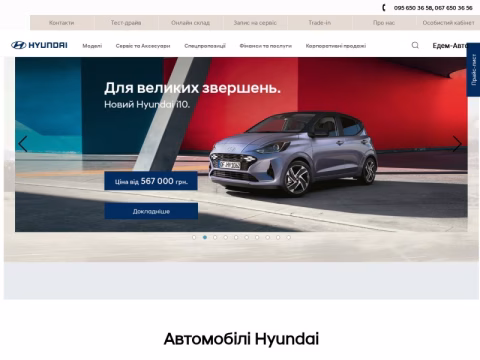Advance carousel with right arrow

click(457, 144)
